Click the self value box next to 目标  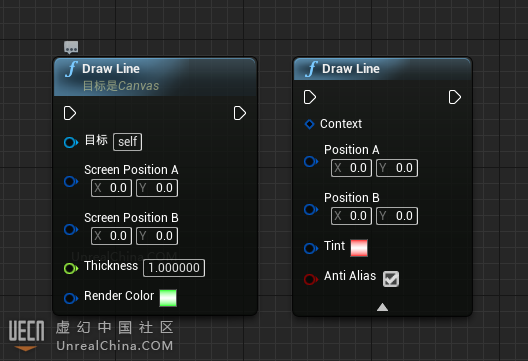point(127,142)
